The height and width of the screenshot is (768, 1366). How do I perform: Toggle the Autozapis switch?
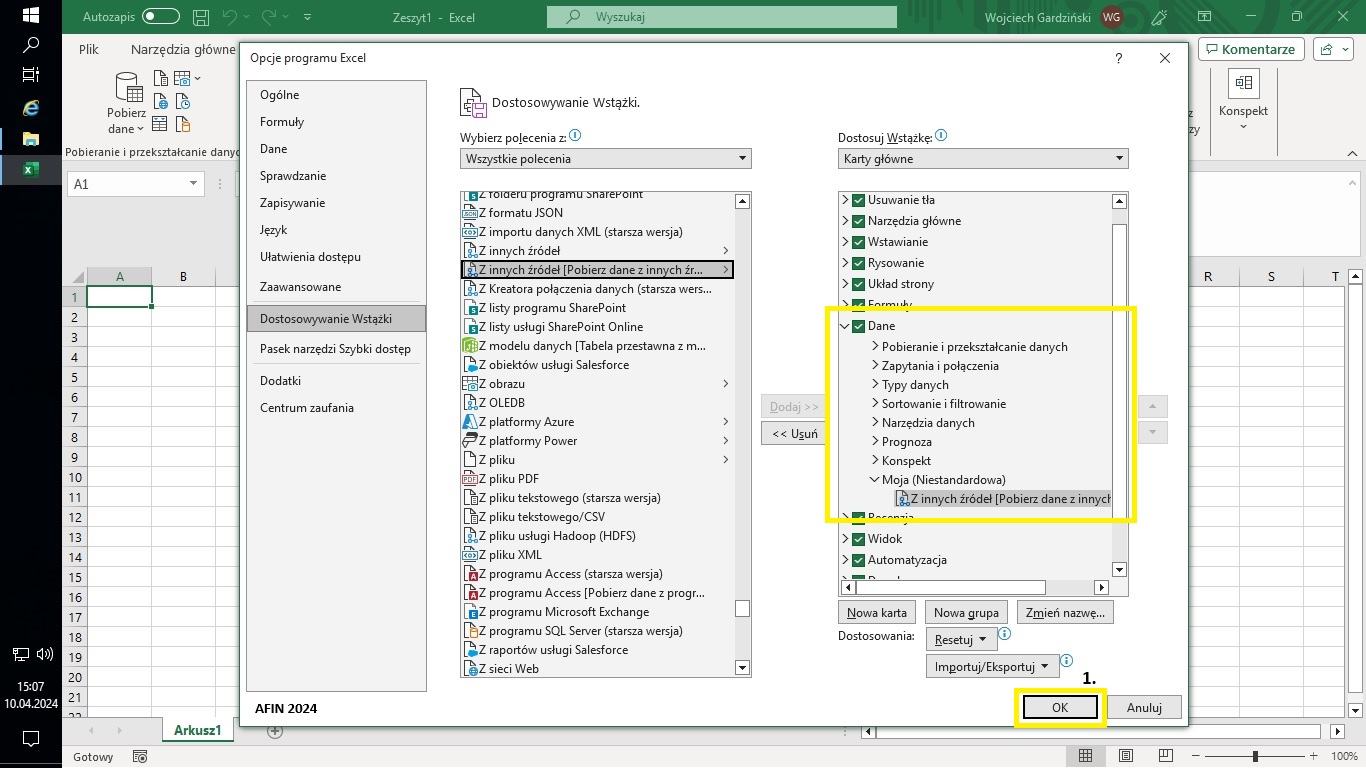coord(161,17)
